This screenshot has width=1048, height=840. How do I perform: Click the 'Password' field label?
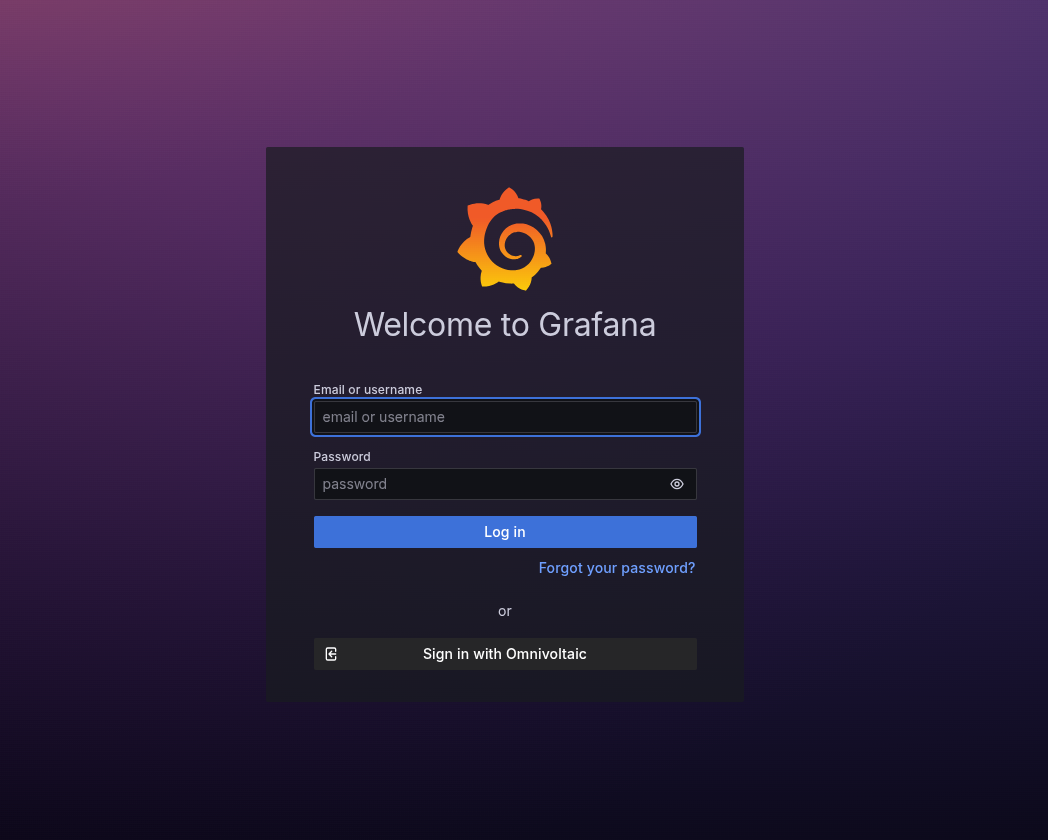click(342, 457)
